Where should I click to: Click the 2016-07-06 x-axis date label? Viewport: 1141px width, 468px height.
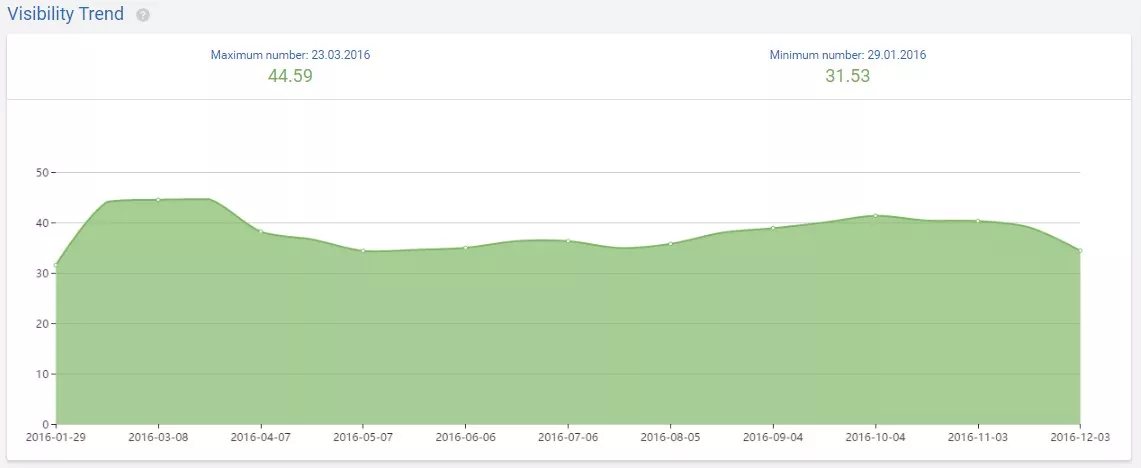point(568,437)
